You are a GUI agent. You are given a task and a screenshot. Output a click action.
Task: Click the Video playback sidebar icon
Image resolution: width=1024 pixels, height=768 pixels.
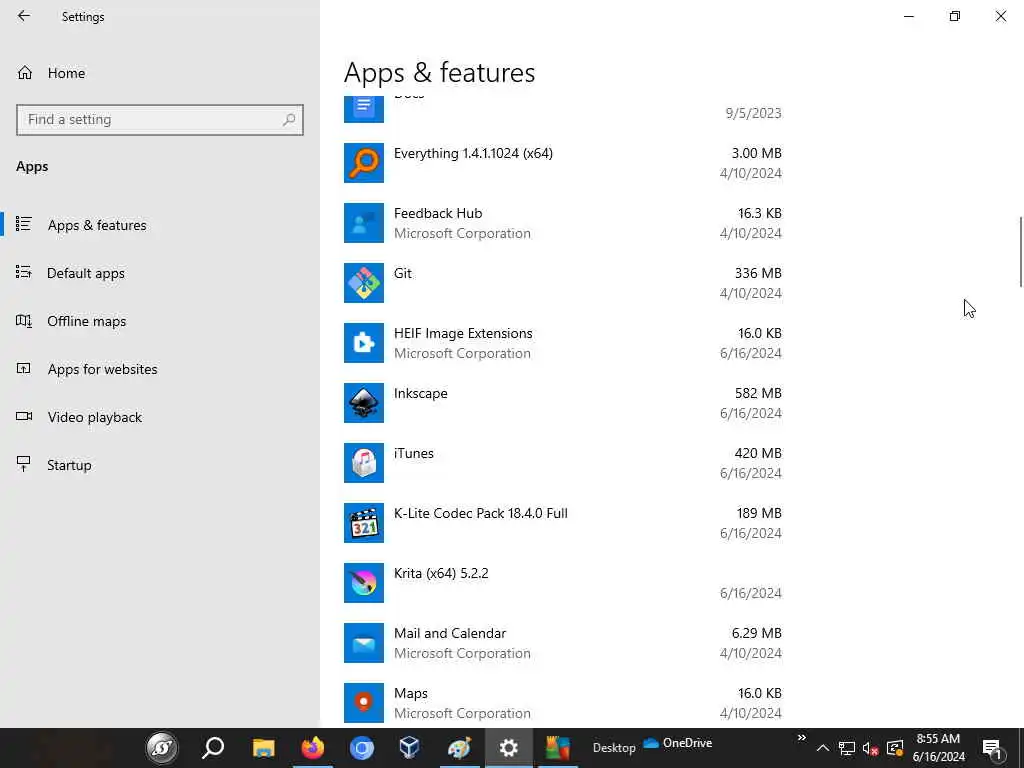(24, 417)
